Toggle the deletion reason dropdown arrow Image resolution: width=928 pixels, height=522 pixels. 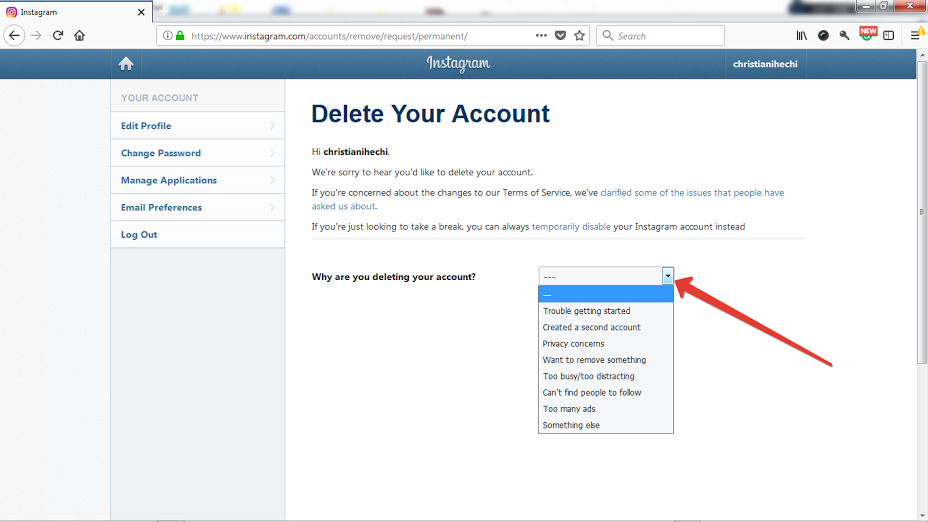(668, 276)
